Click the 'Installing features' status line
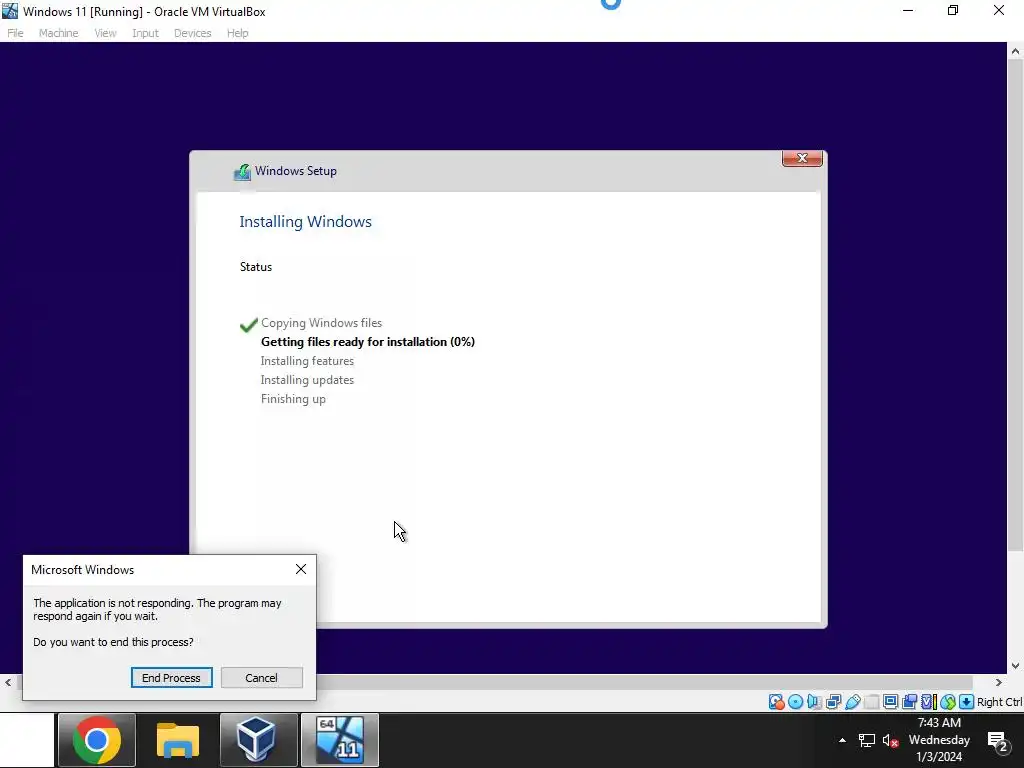Image resolution: width=1024 pixels, height=768 pixels. [307, 360]
